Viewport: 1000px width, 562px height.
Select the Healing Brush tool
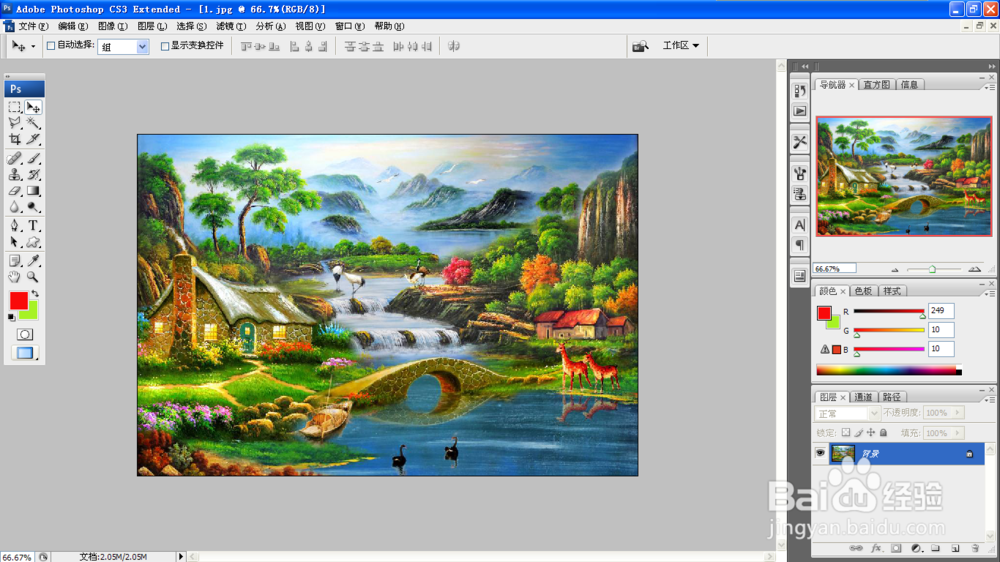click(15, 158)
